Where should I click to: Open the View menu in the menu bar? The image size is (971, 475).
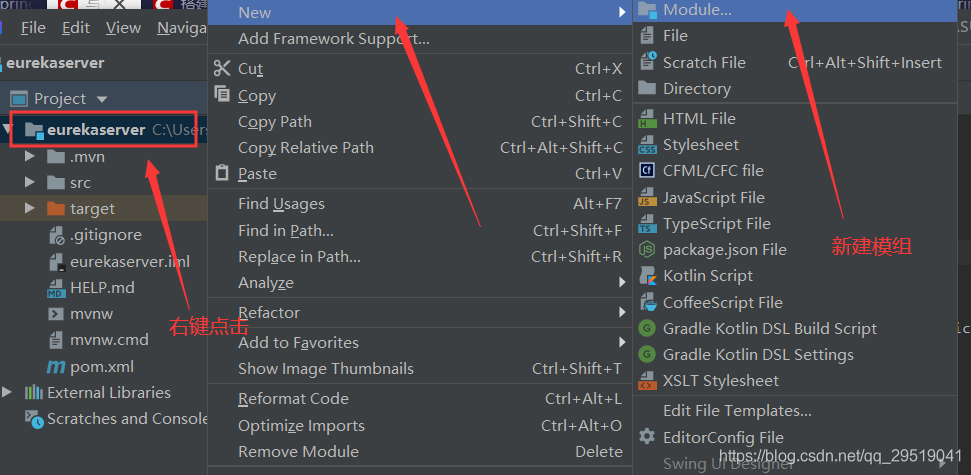(123, 28)
